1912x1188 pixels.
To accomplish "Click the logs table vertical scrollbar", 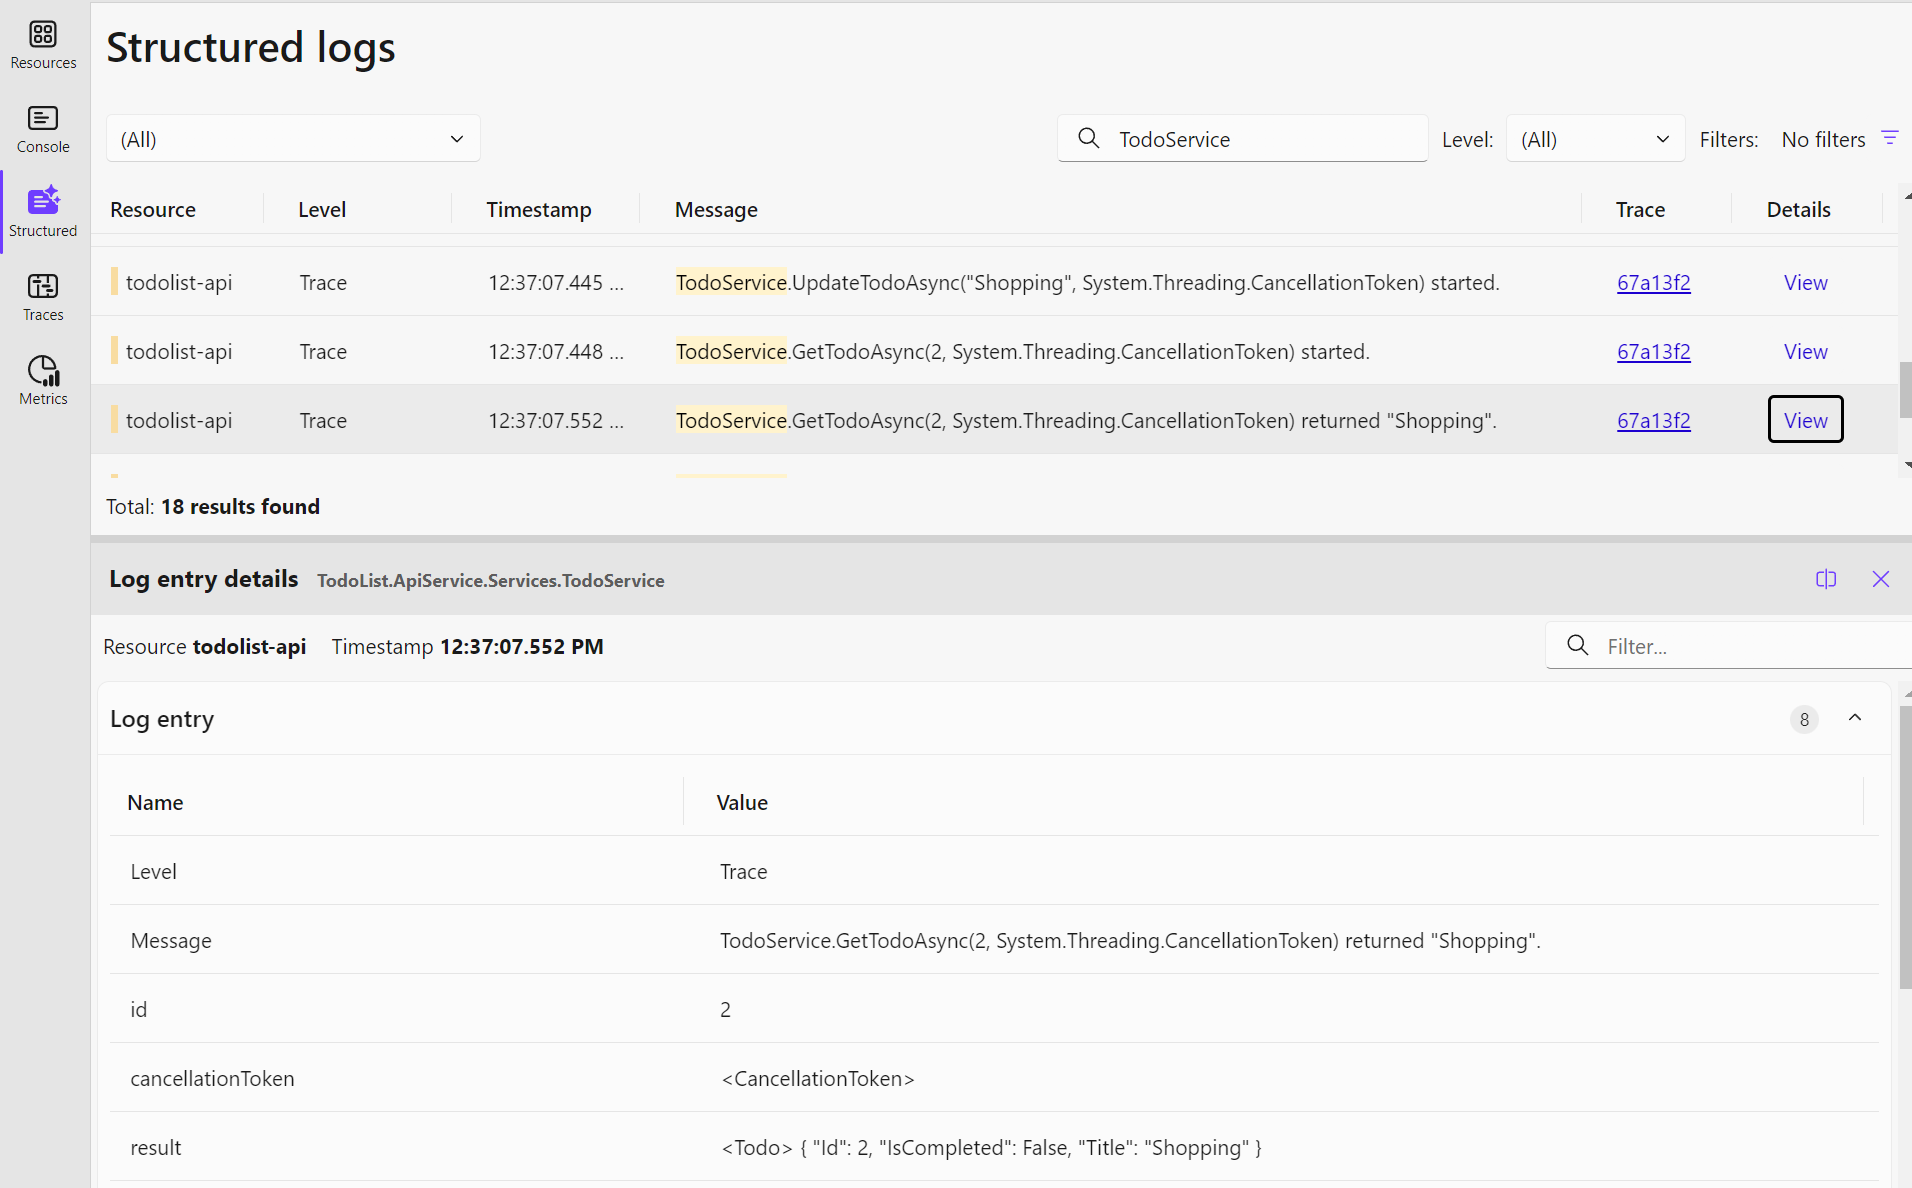I will (x=1906, y=390).
